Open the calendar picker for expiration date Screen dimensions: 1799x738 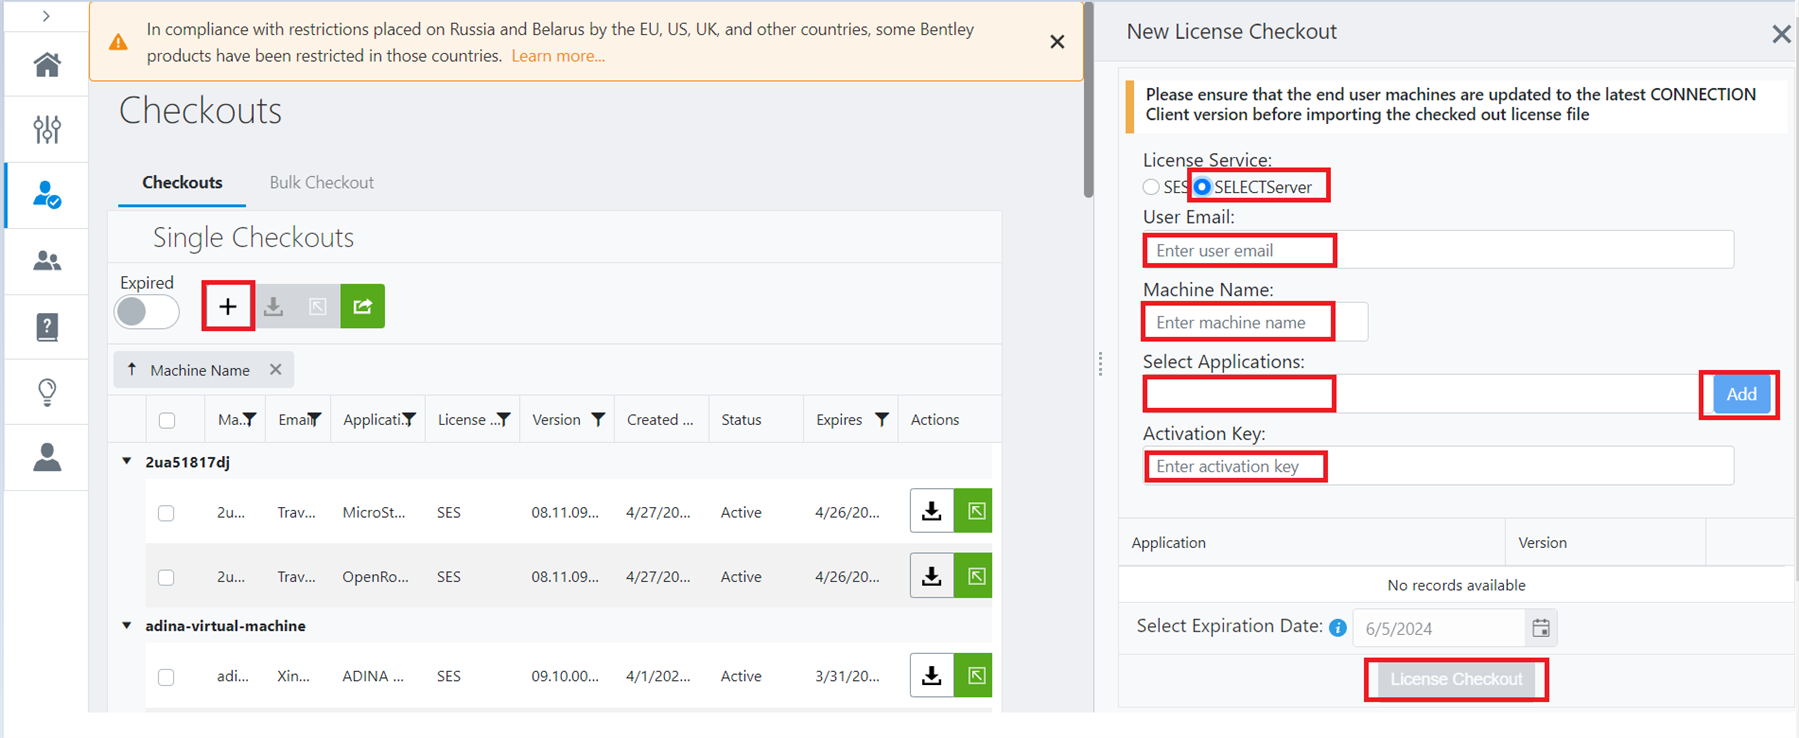coord(1541,628)
